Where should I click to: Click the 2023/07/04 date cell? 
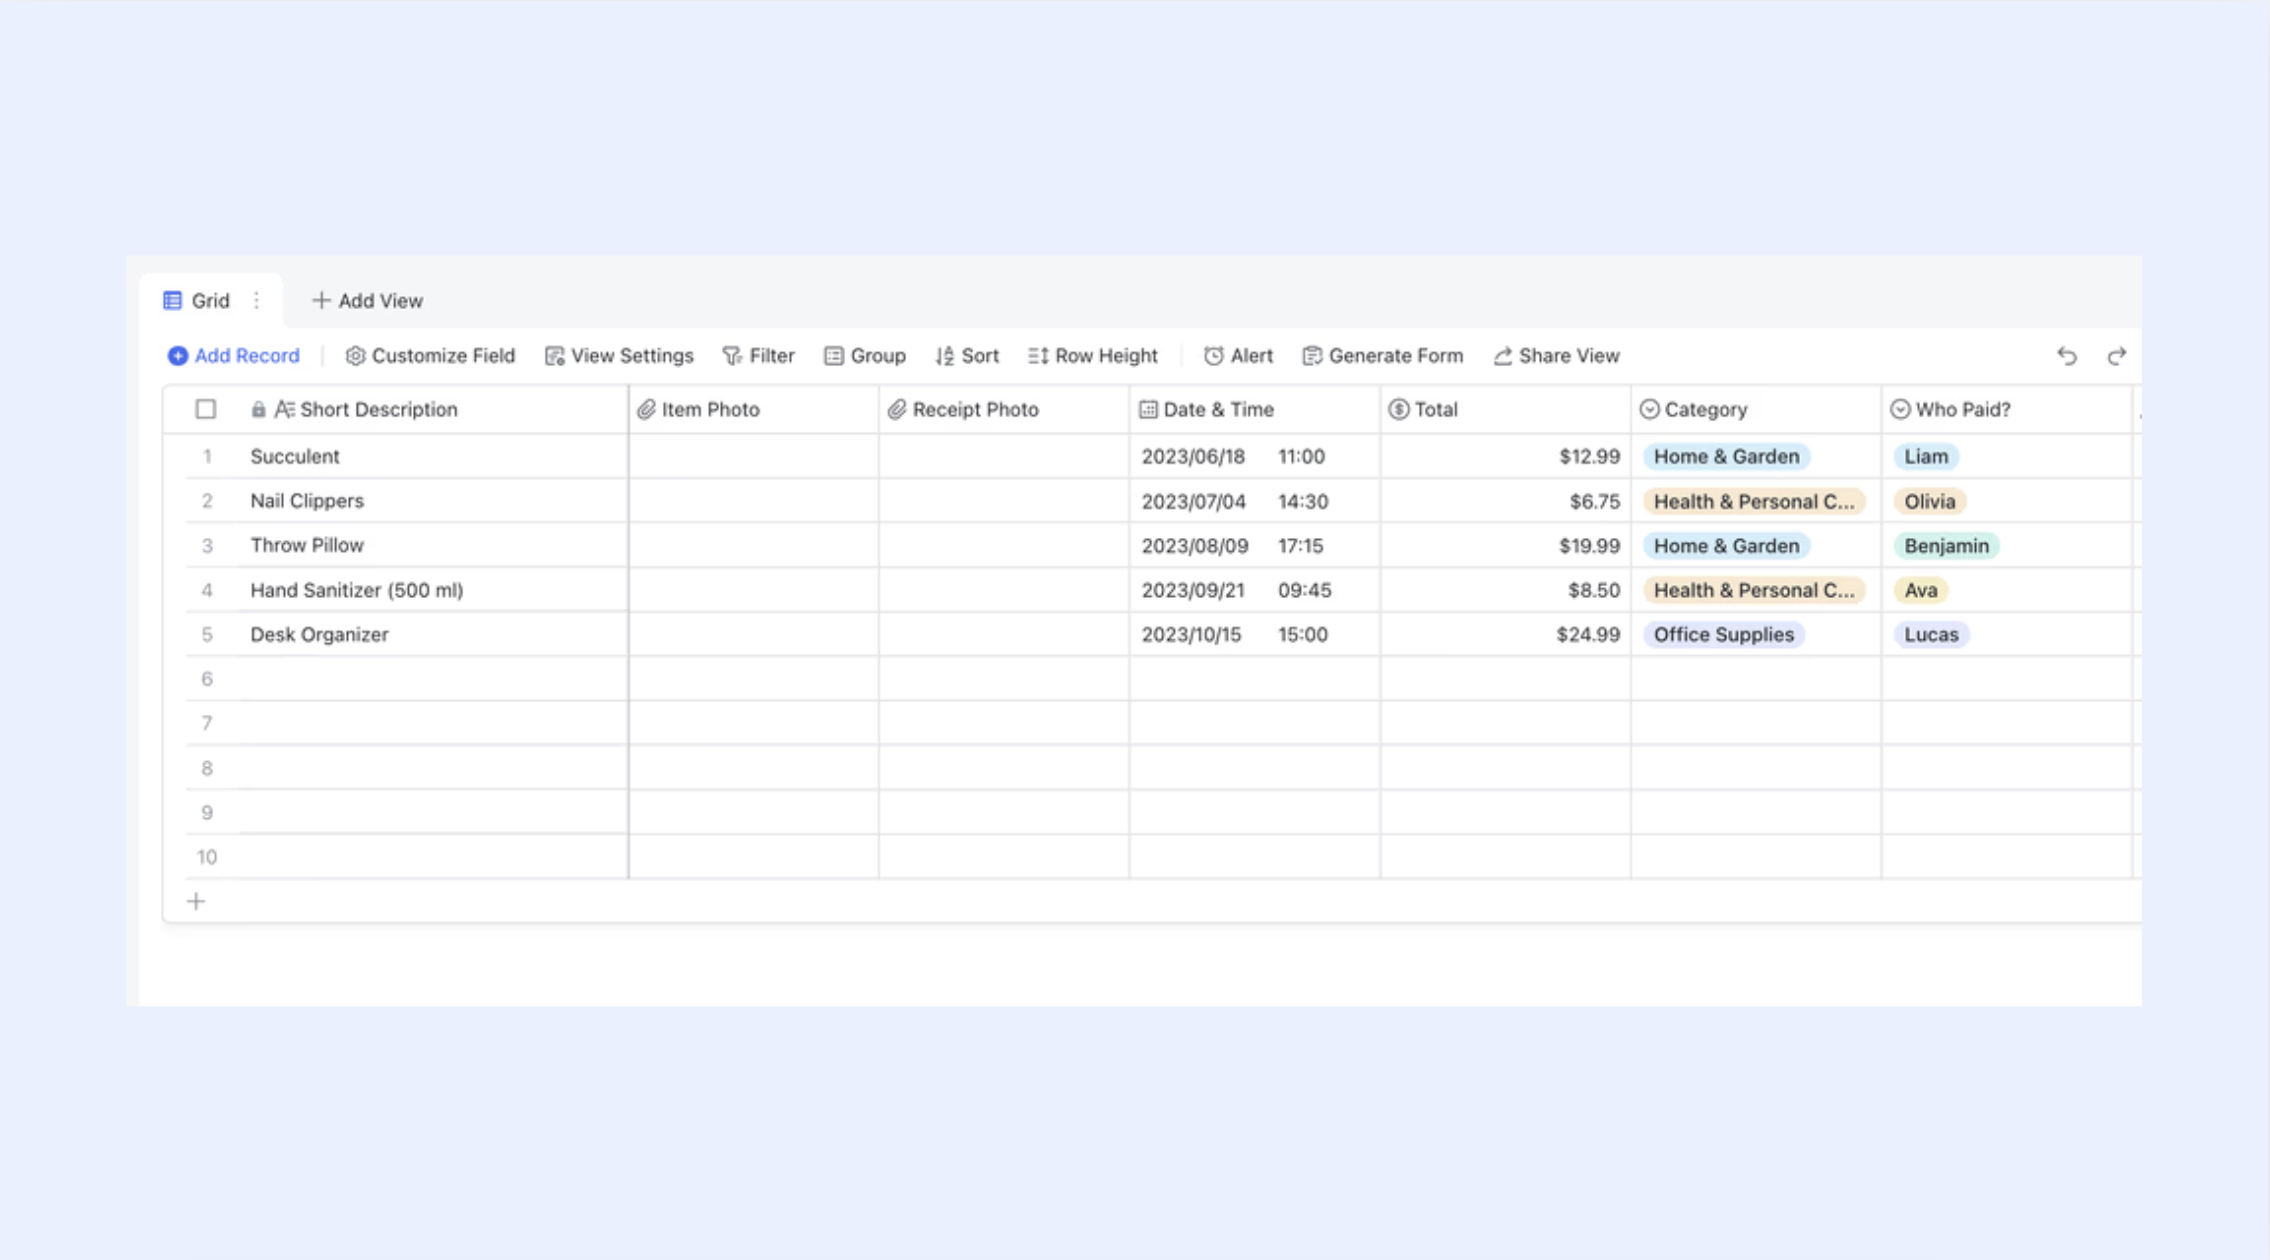coord(1255,501)
